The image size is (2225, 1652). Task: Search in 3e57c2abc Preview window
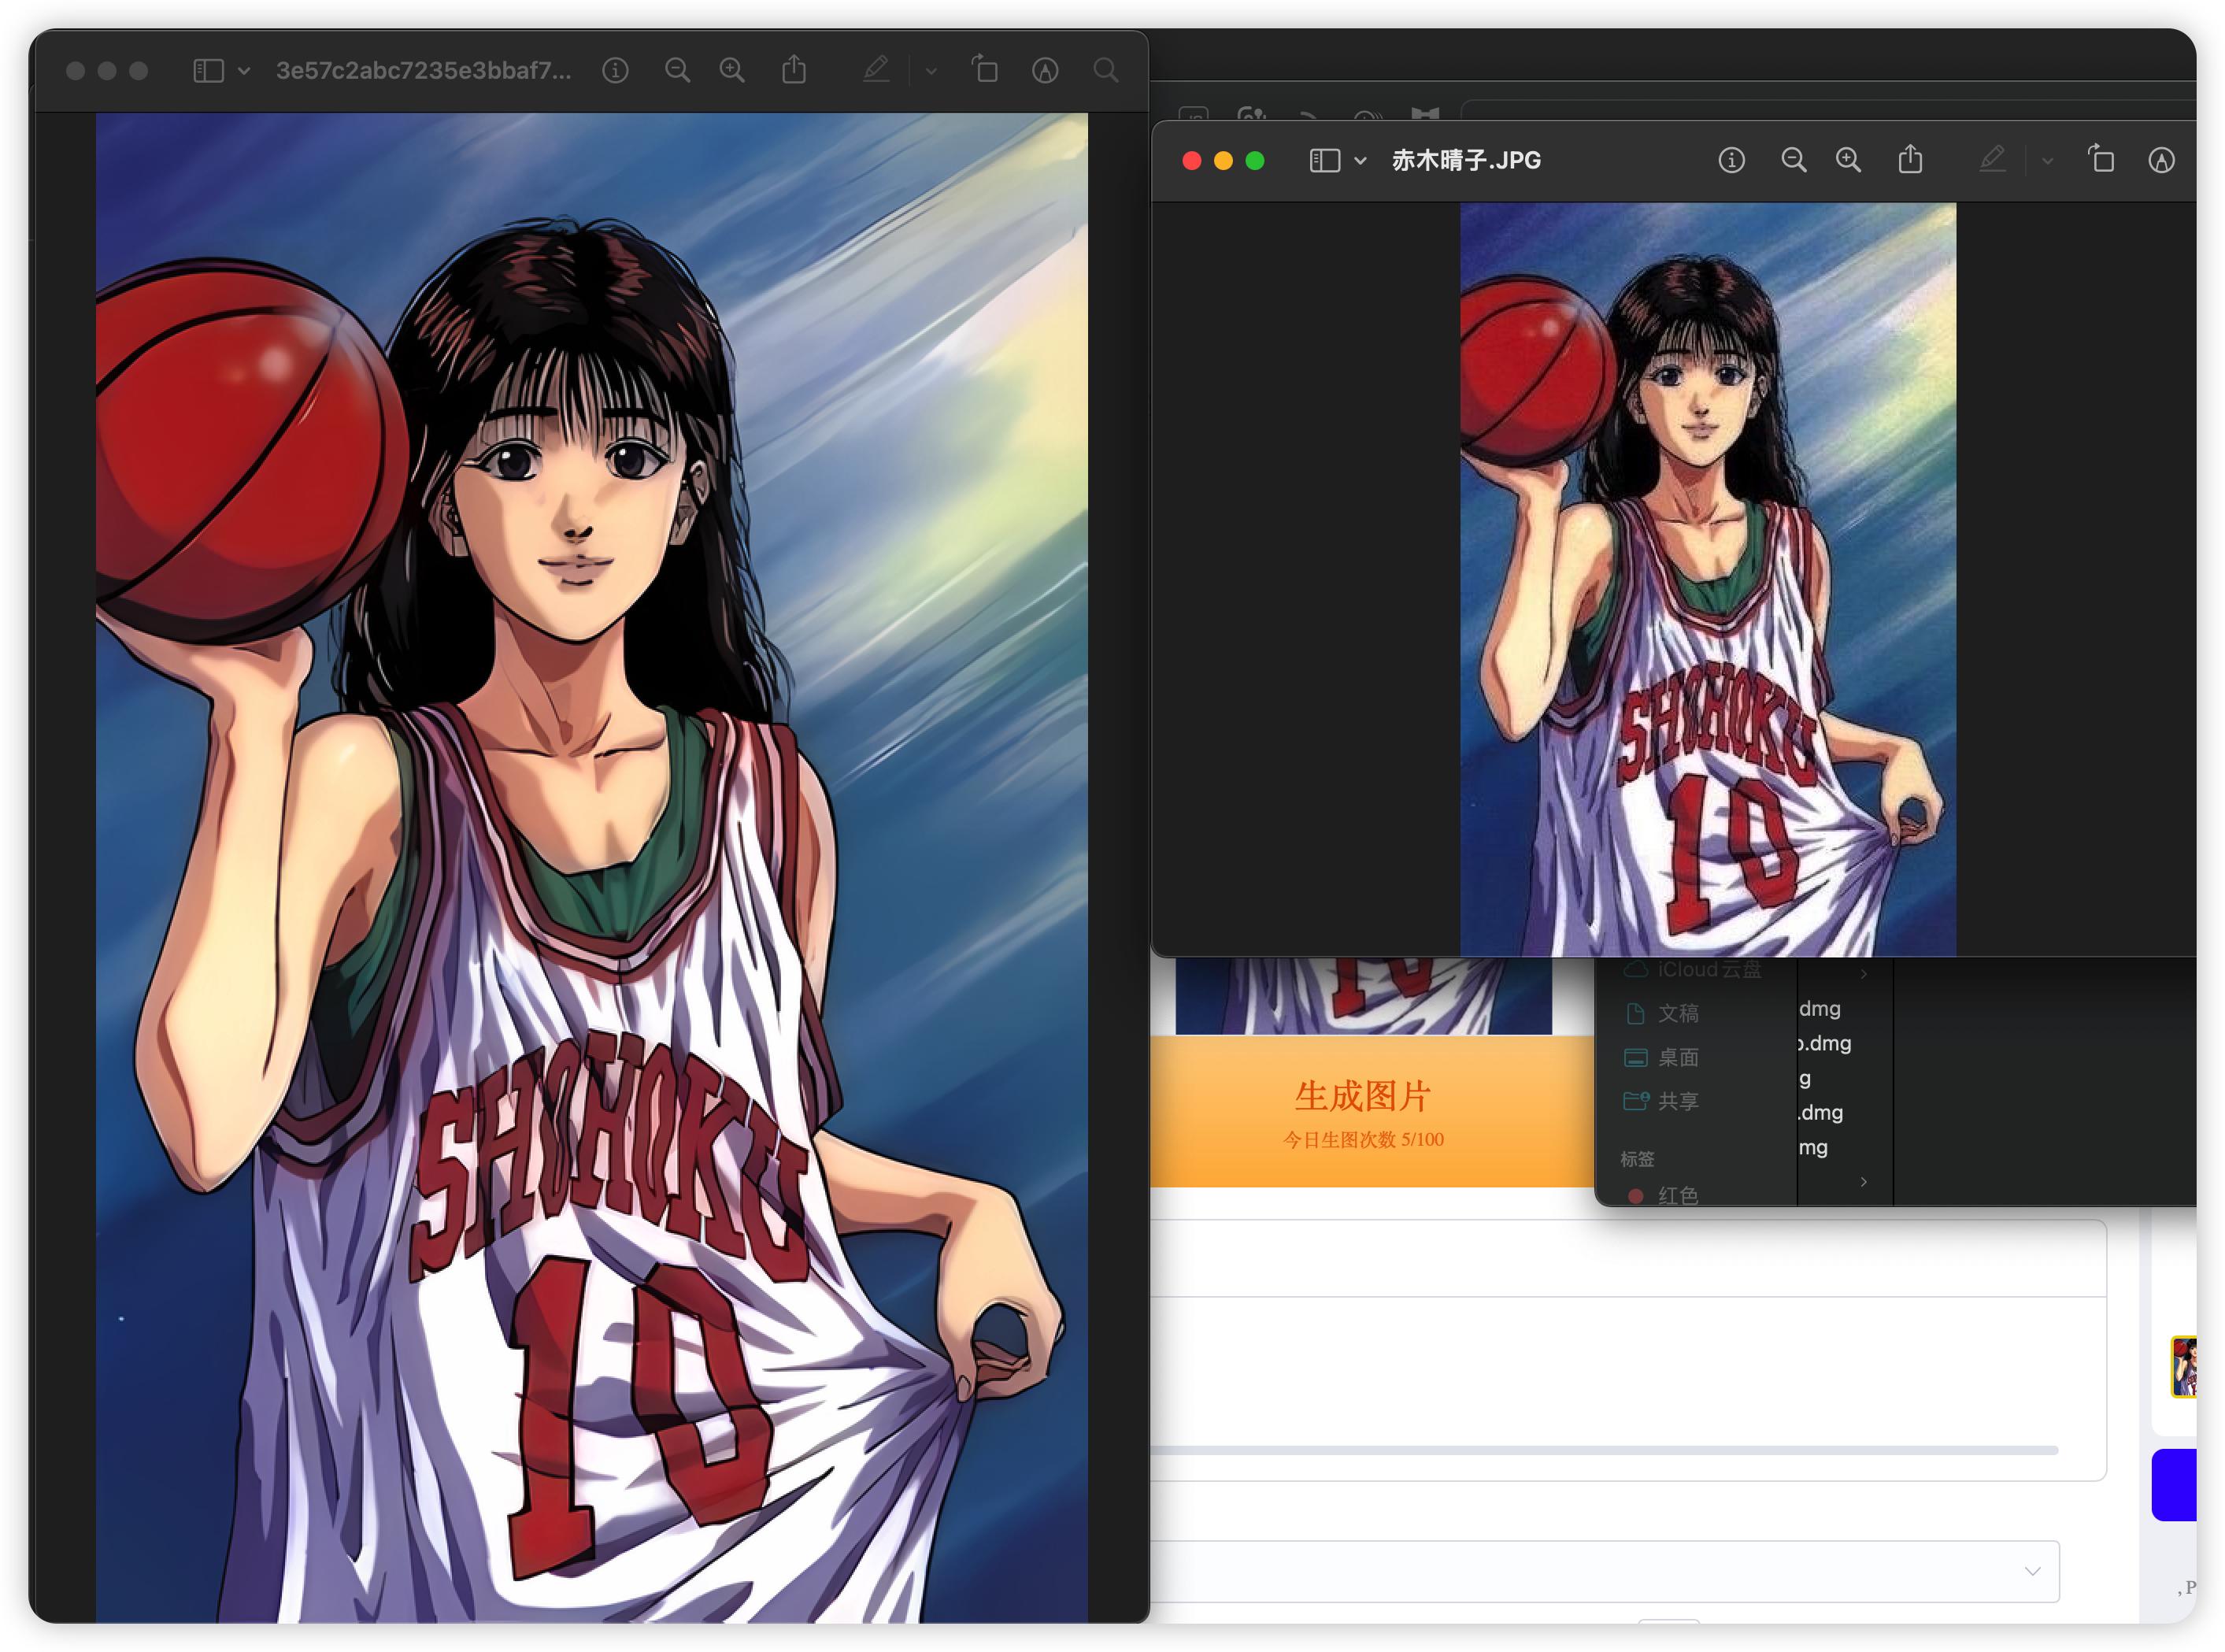pos(1106,70)
